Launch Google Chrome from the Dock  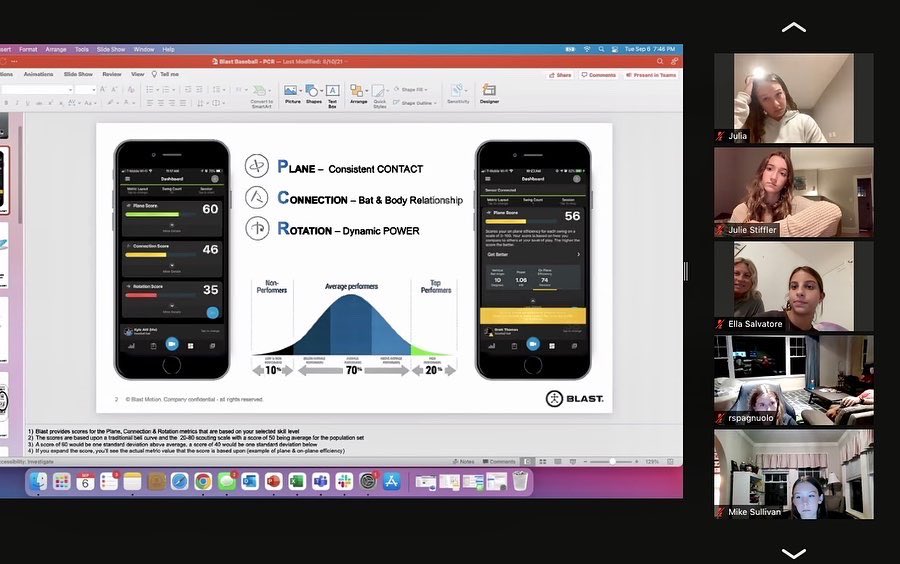[x=203, y=481]
